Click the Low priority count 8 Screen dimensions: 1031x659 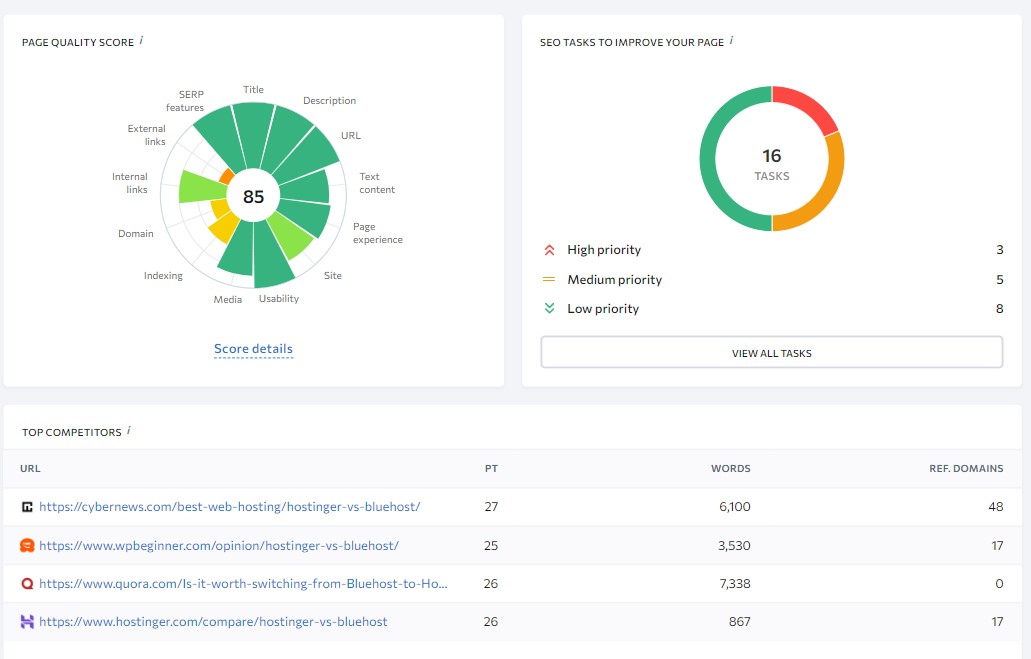point(999,308)
